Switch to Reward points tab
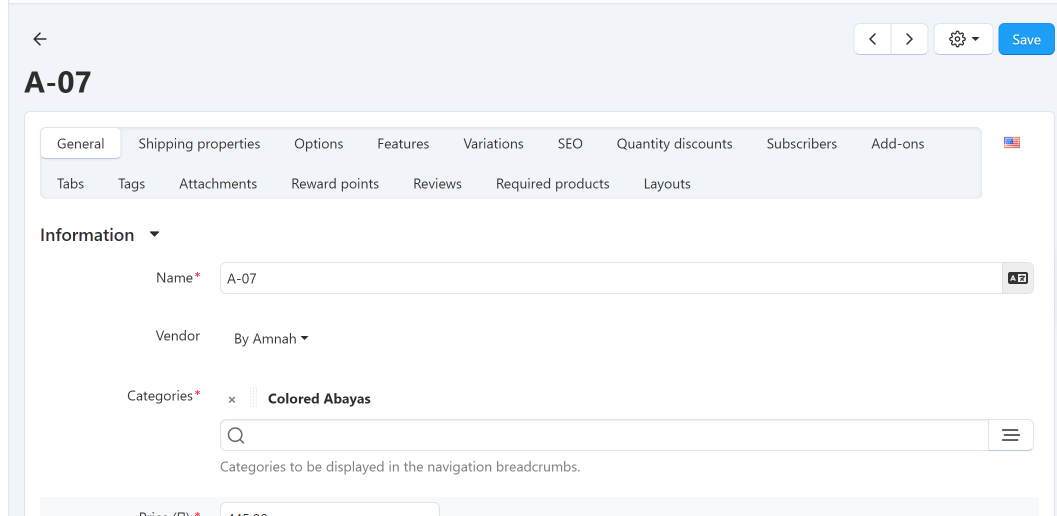 point(335,183)
